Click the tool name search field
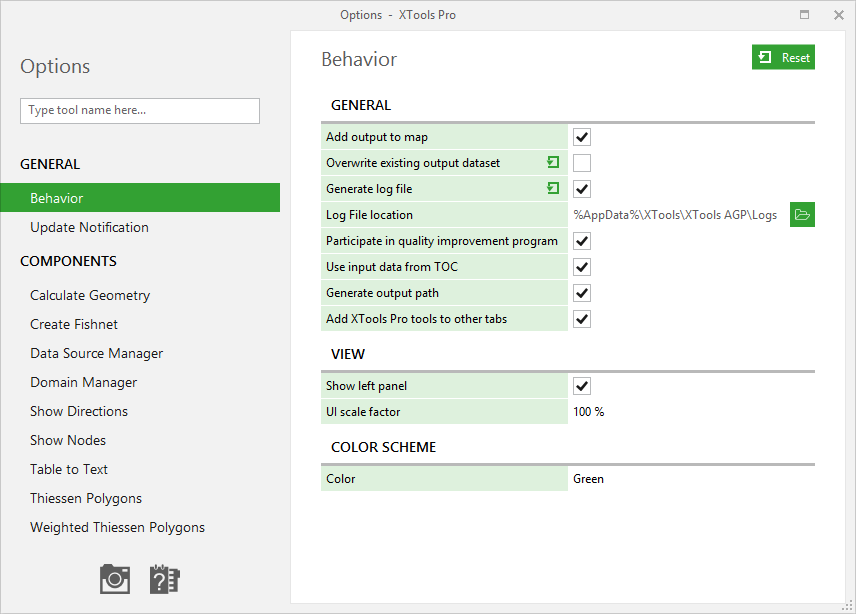Screen dimensions: 856x614 140,111
